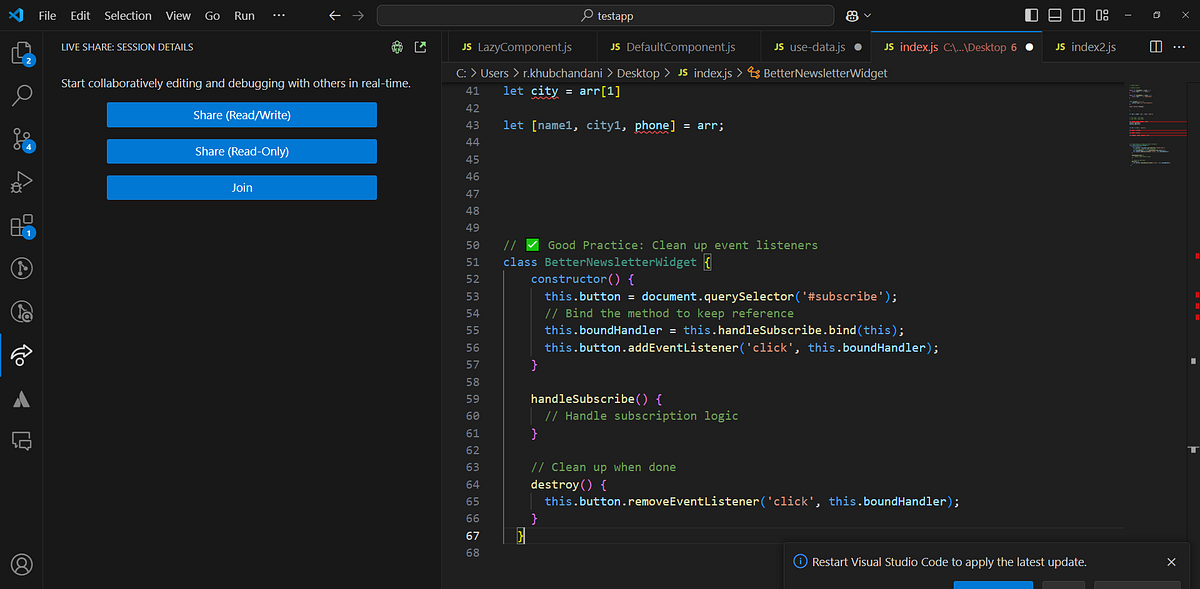Open the Copilot icon in the title bar

pos(852,16)
